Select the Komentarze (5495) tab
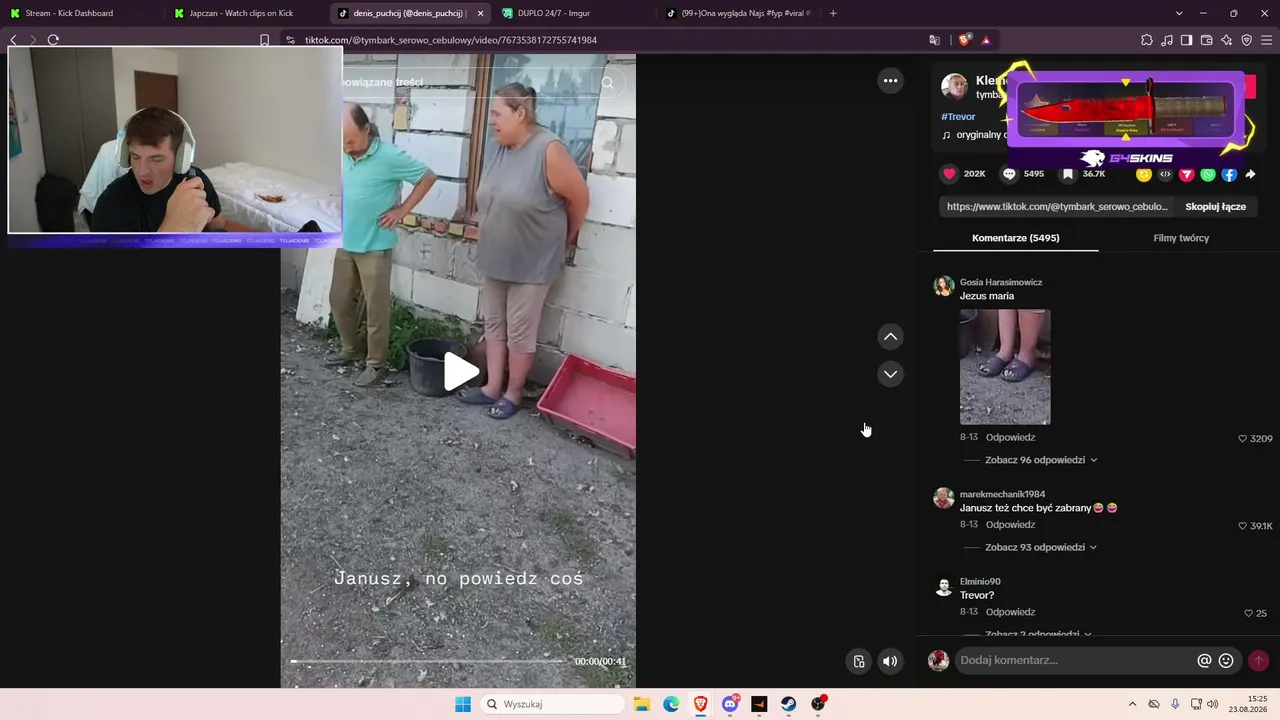This screenshot has height=720, width=1280. pyautogui.click(x=1016, y=238)
